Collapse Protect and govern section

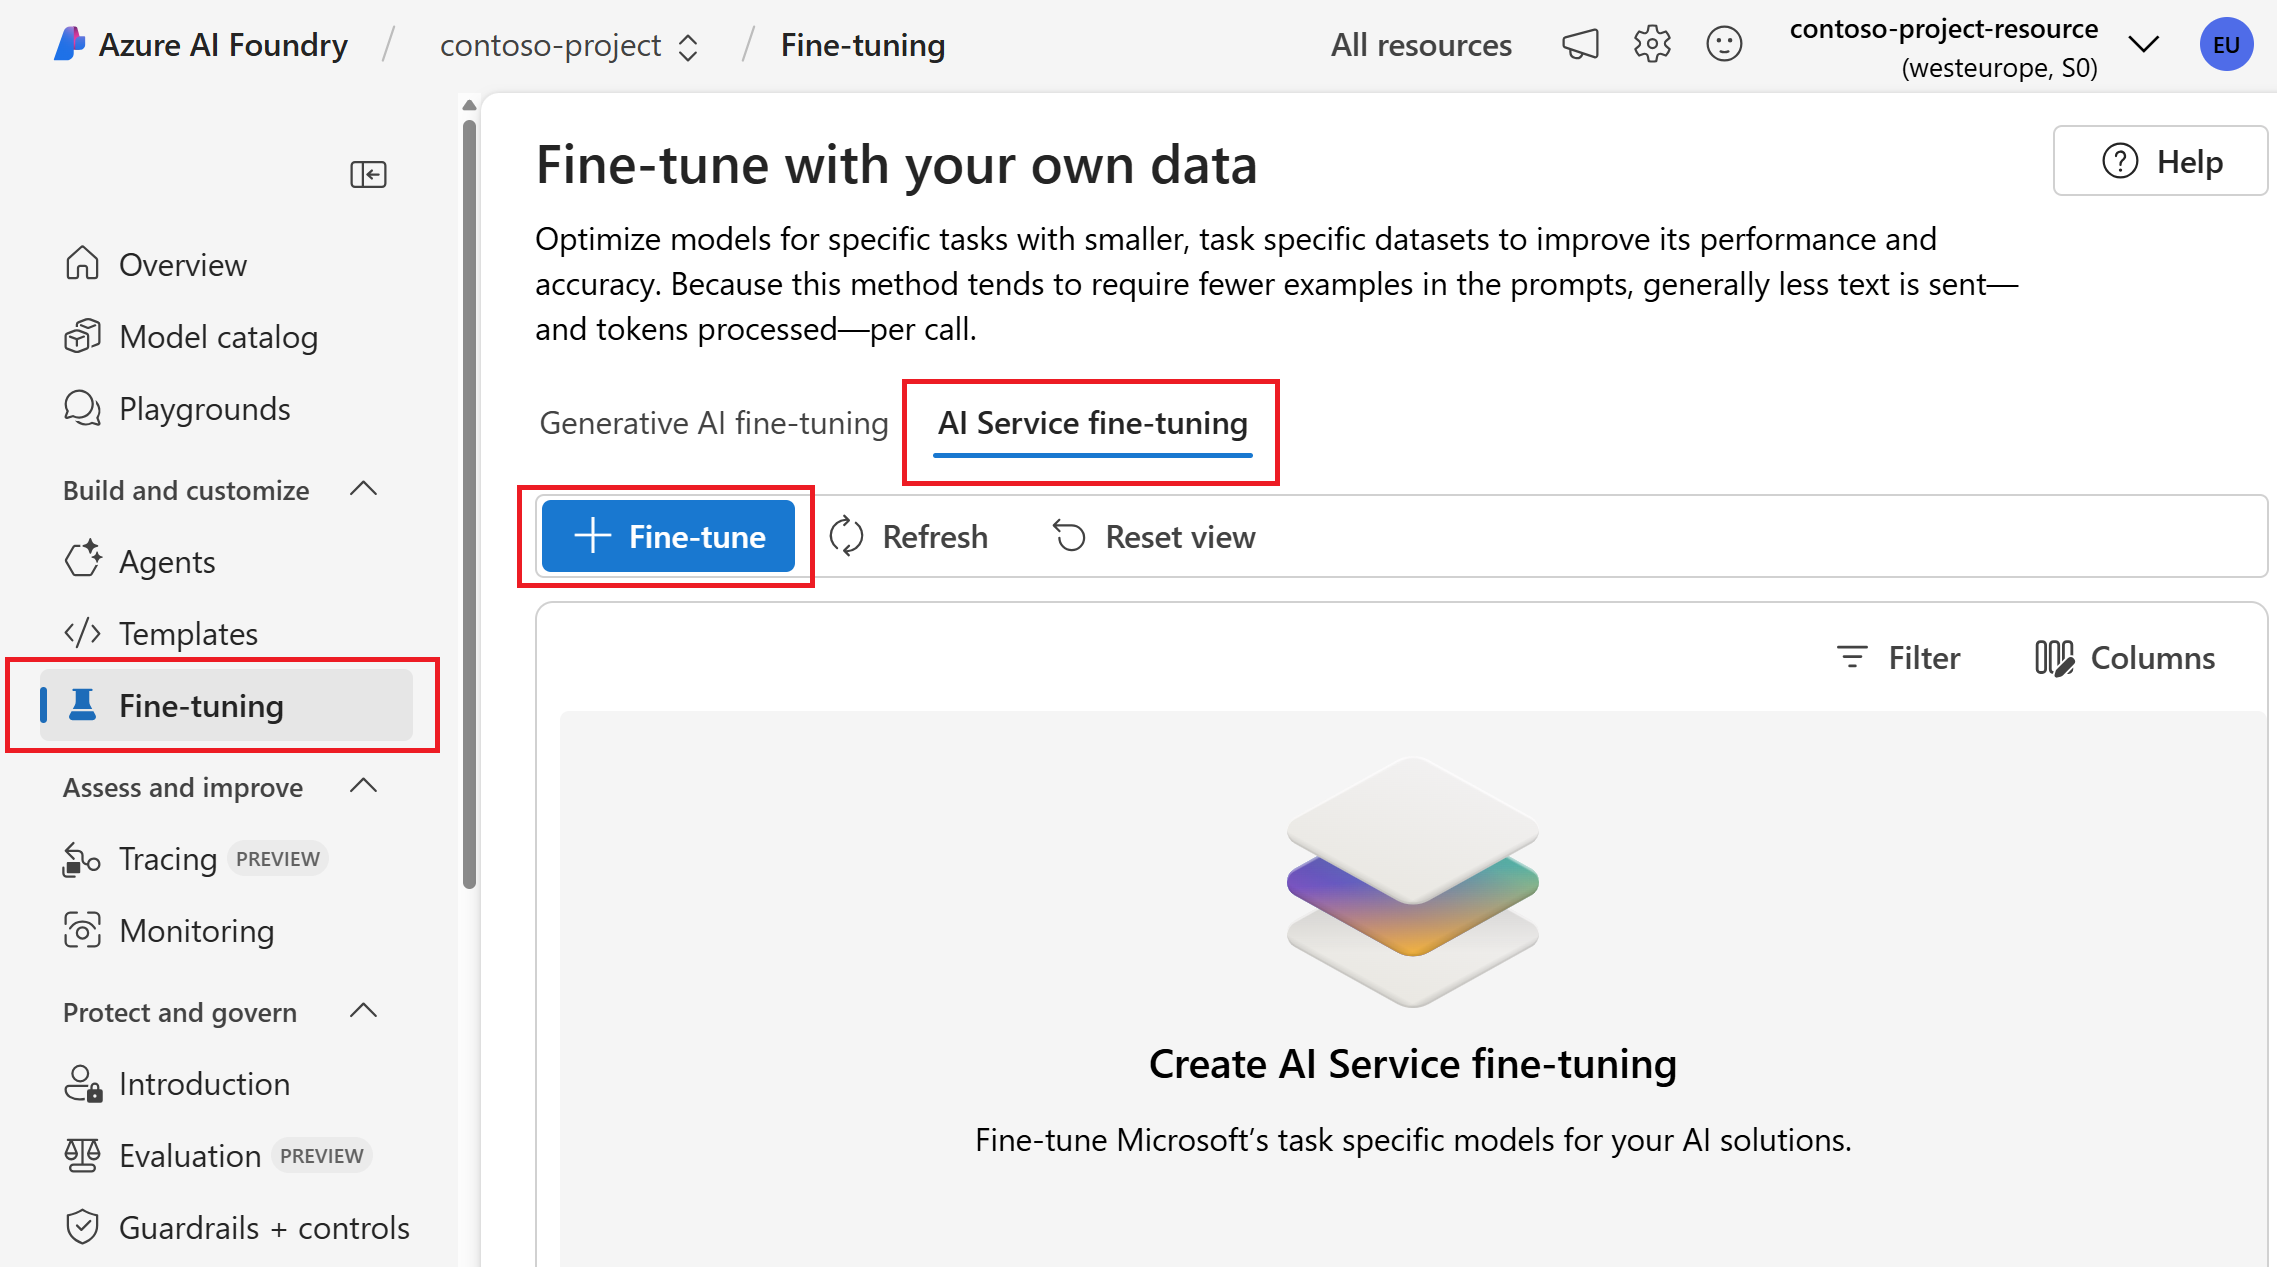pos(364,1011)
